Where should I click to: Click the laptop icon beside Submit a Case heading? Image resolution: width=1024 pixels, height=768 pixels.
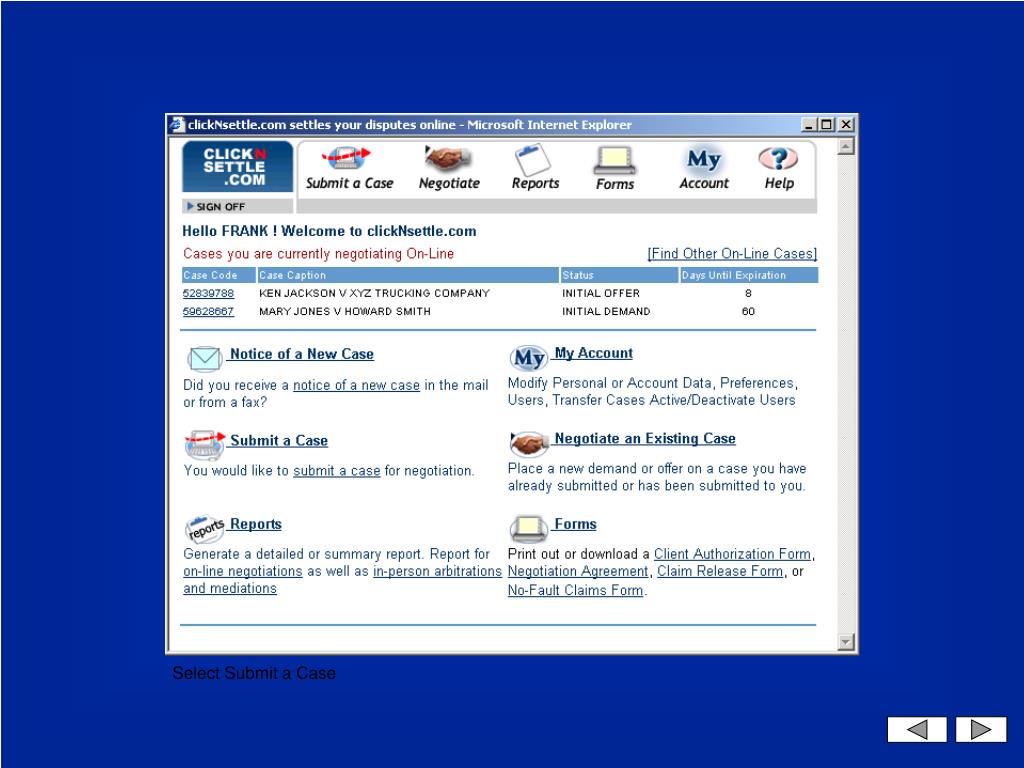pyautogui.click(x=204, y=445)
